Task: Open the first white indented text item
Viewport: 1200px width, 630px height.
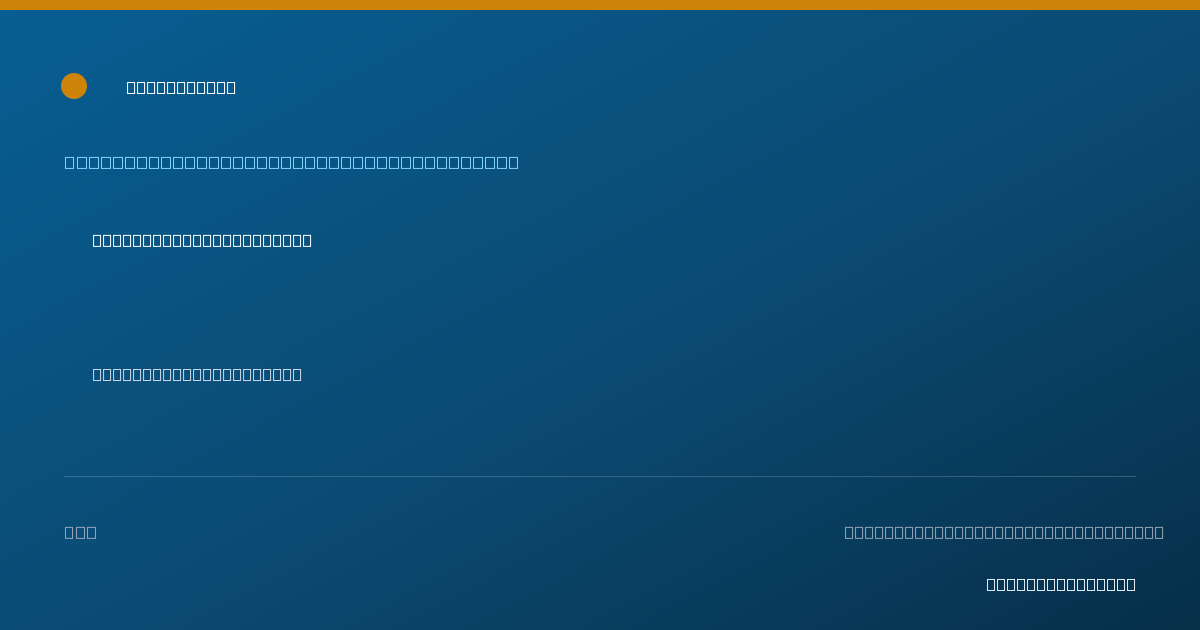Action: [x=202, y=240]
